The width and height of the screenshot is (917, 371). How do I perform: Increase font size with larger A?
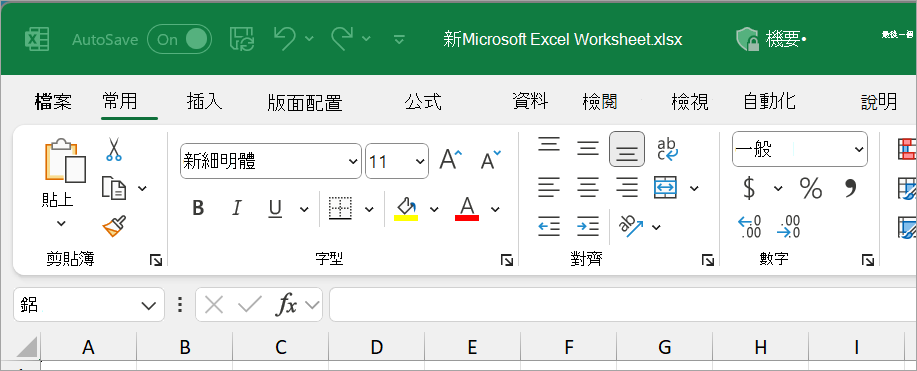(450, 160)
